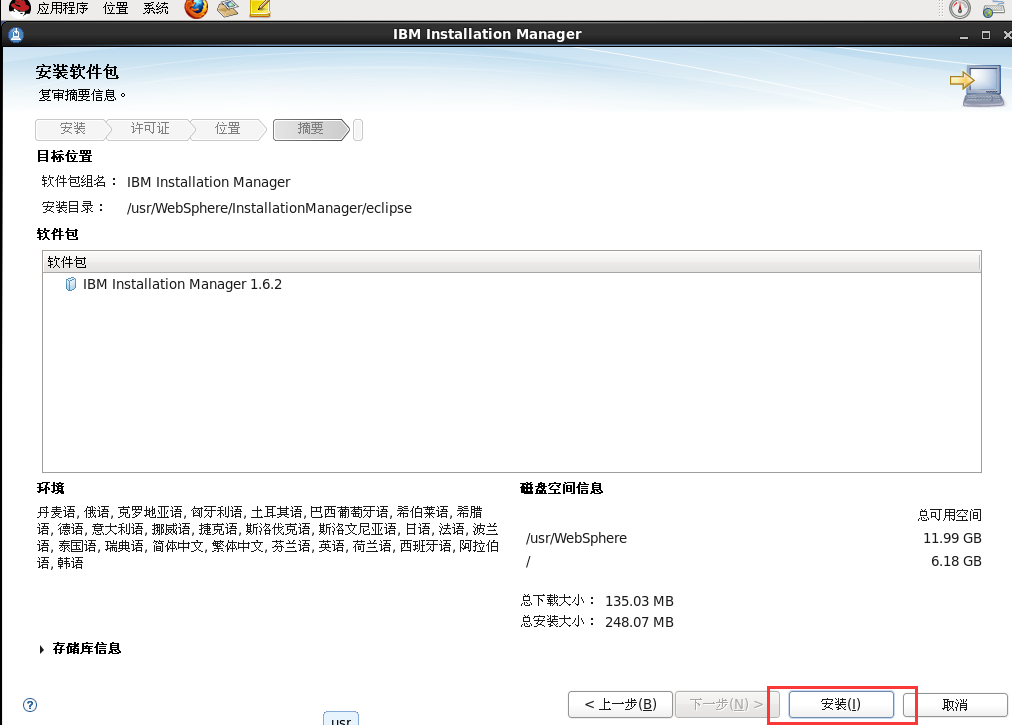The width and height of the screenshot is (1012, 725).
Task: Launch Firefox from the top panel
Action: click(x=196, y=8)
